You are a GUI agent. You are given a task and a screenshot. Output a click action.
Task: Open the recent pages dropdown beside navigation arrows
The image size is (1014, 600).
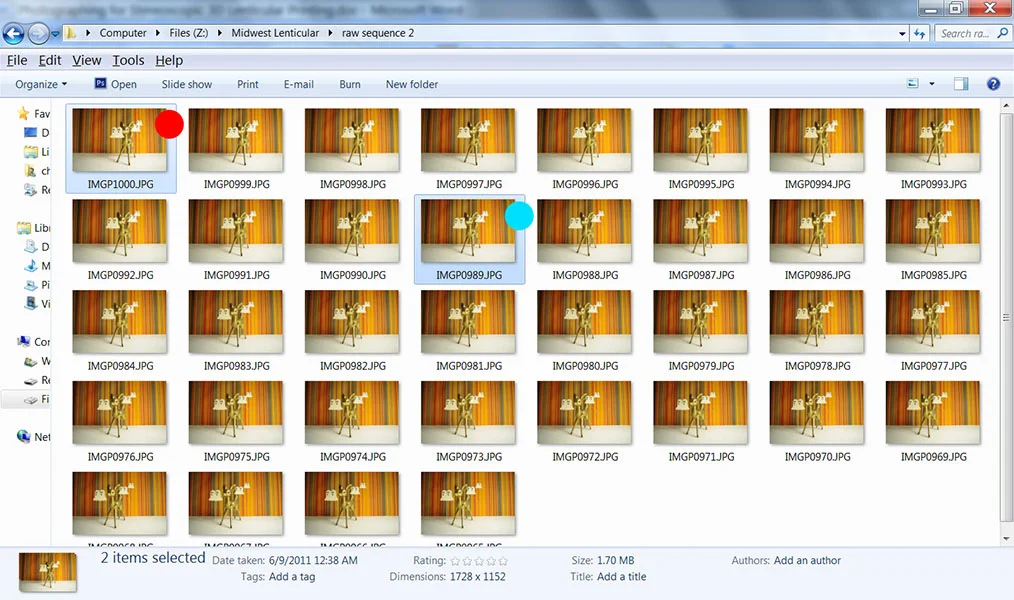coord(55,32)
